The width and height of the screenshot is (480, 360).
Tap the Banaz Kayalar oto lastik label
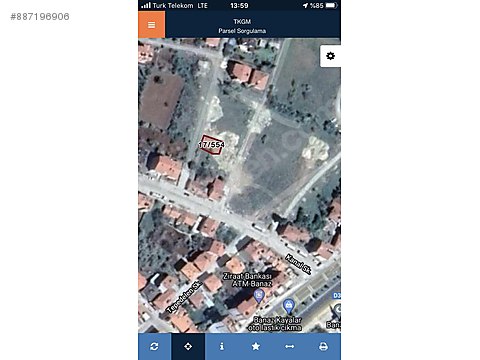tap(275, 324)
